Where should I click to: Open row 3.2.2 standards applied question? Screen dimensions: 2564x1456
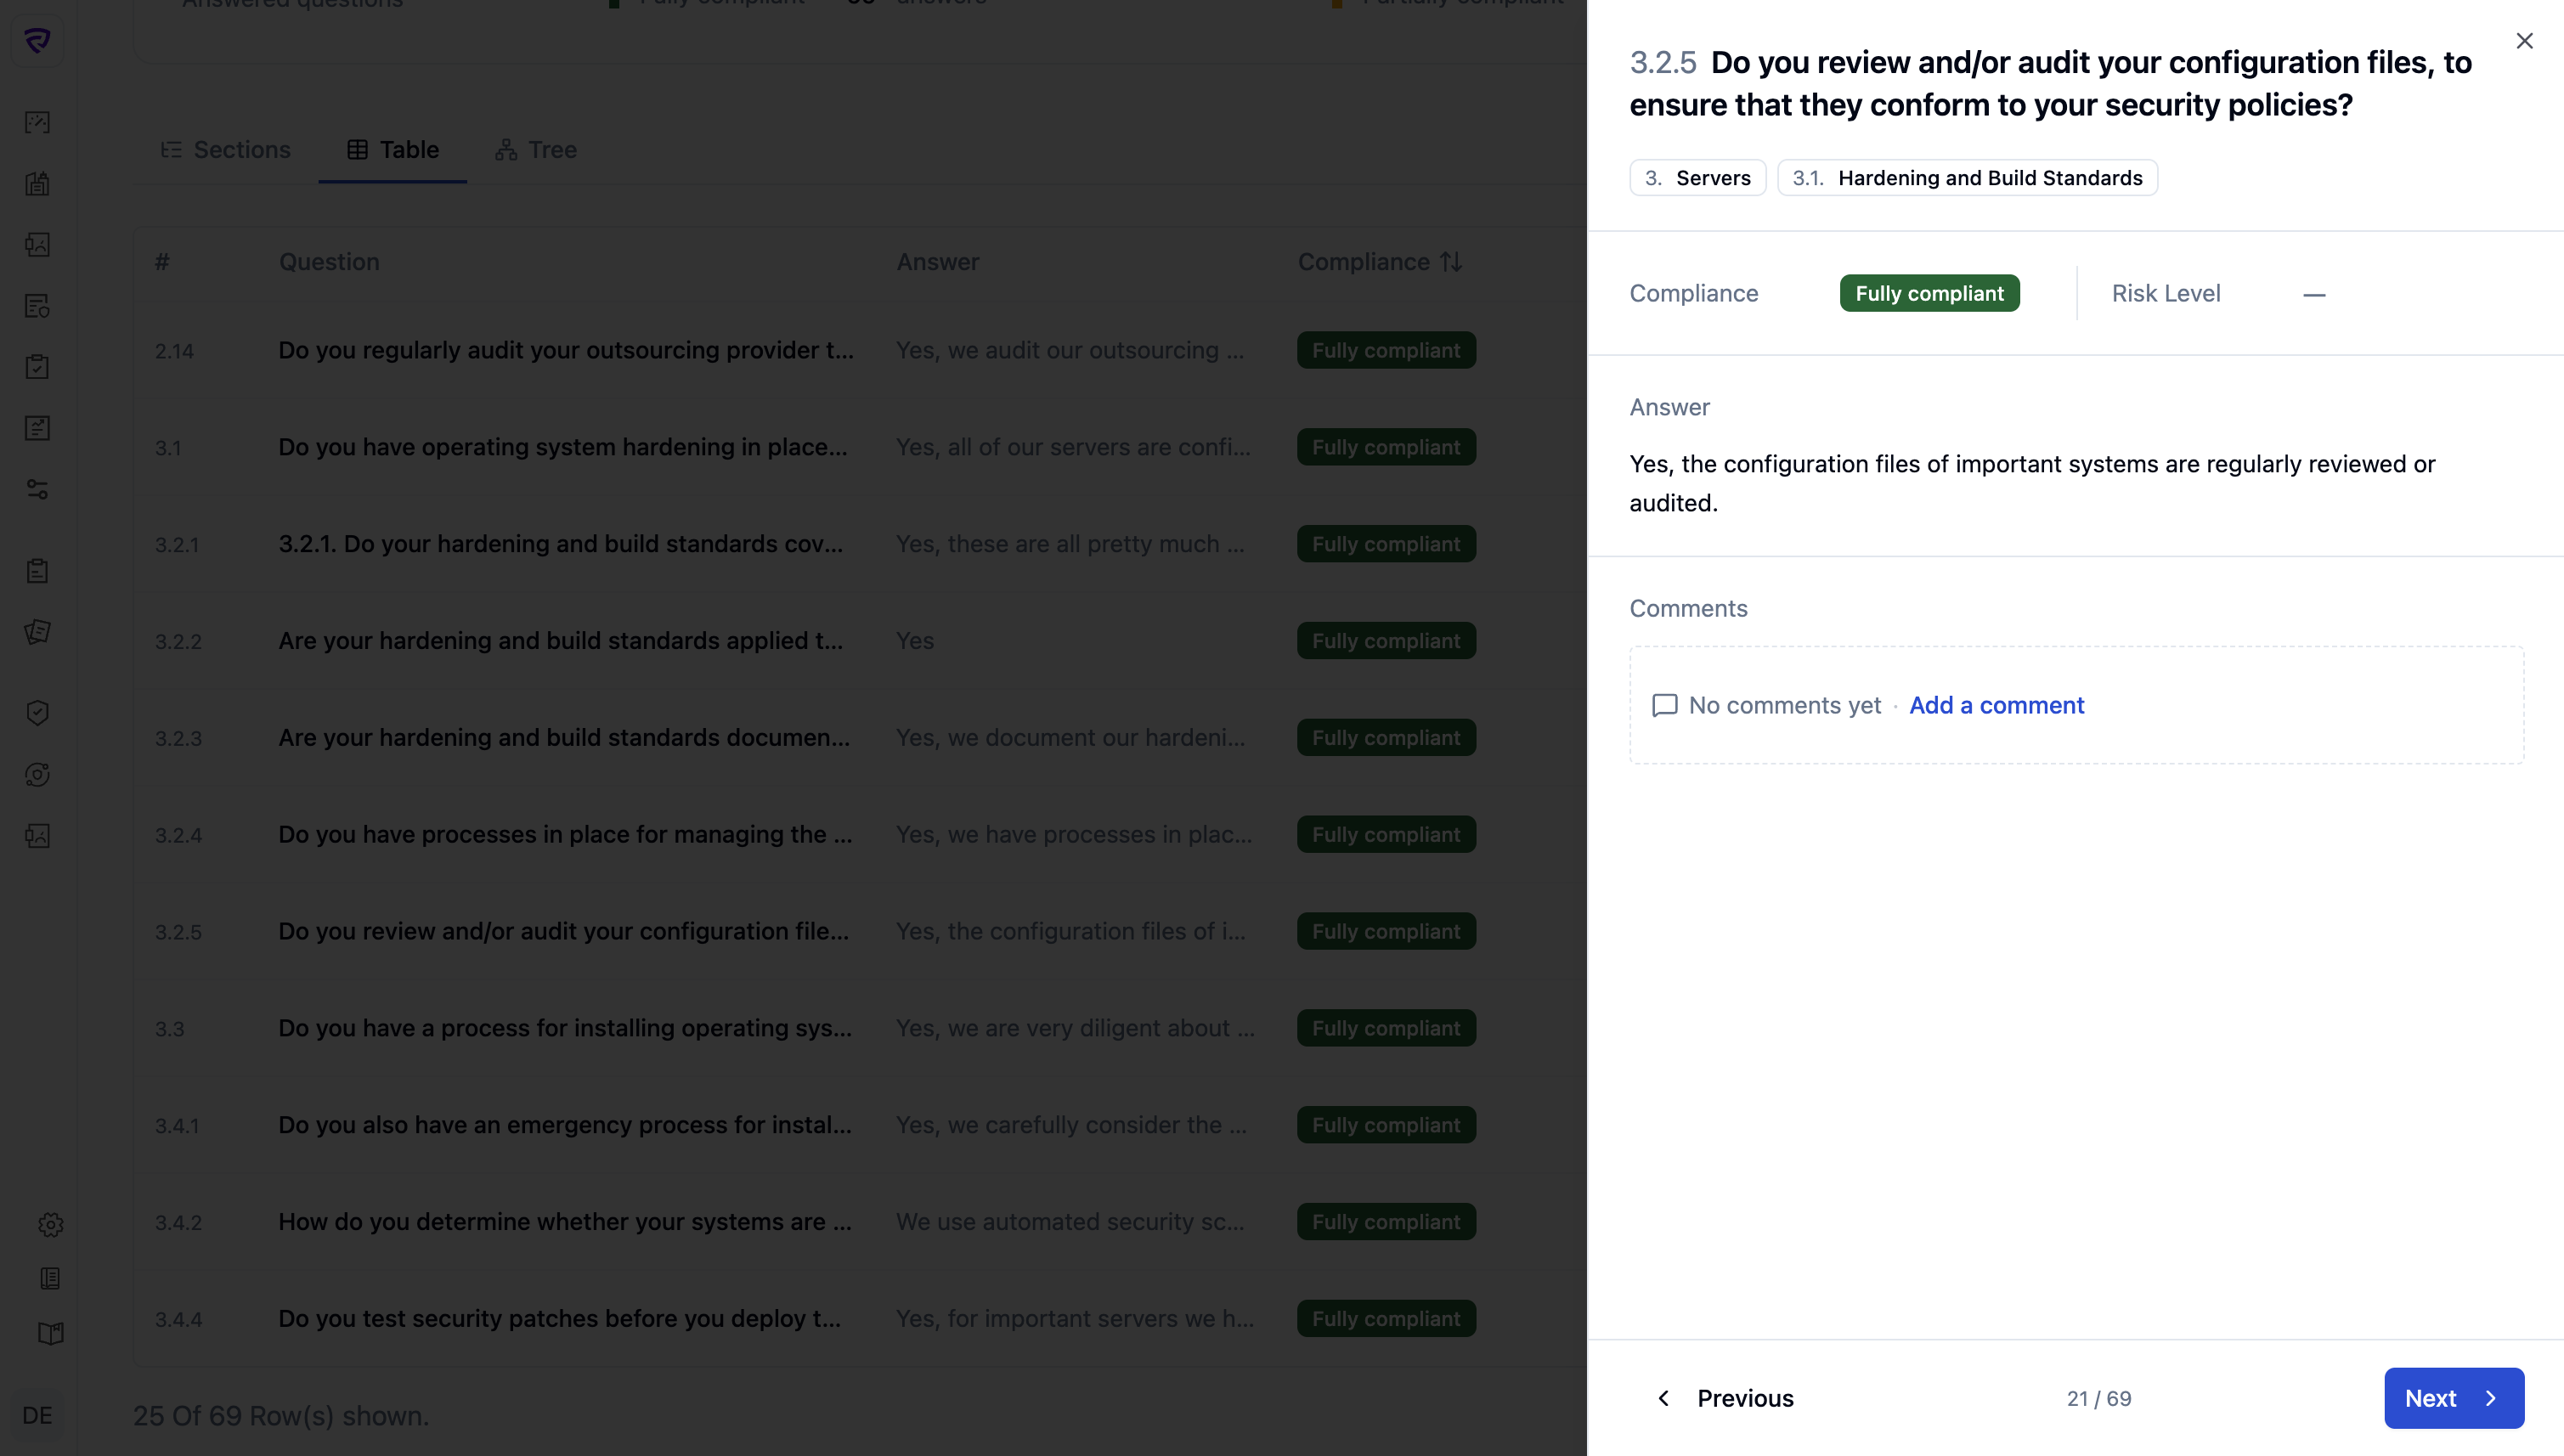(560, 641)
